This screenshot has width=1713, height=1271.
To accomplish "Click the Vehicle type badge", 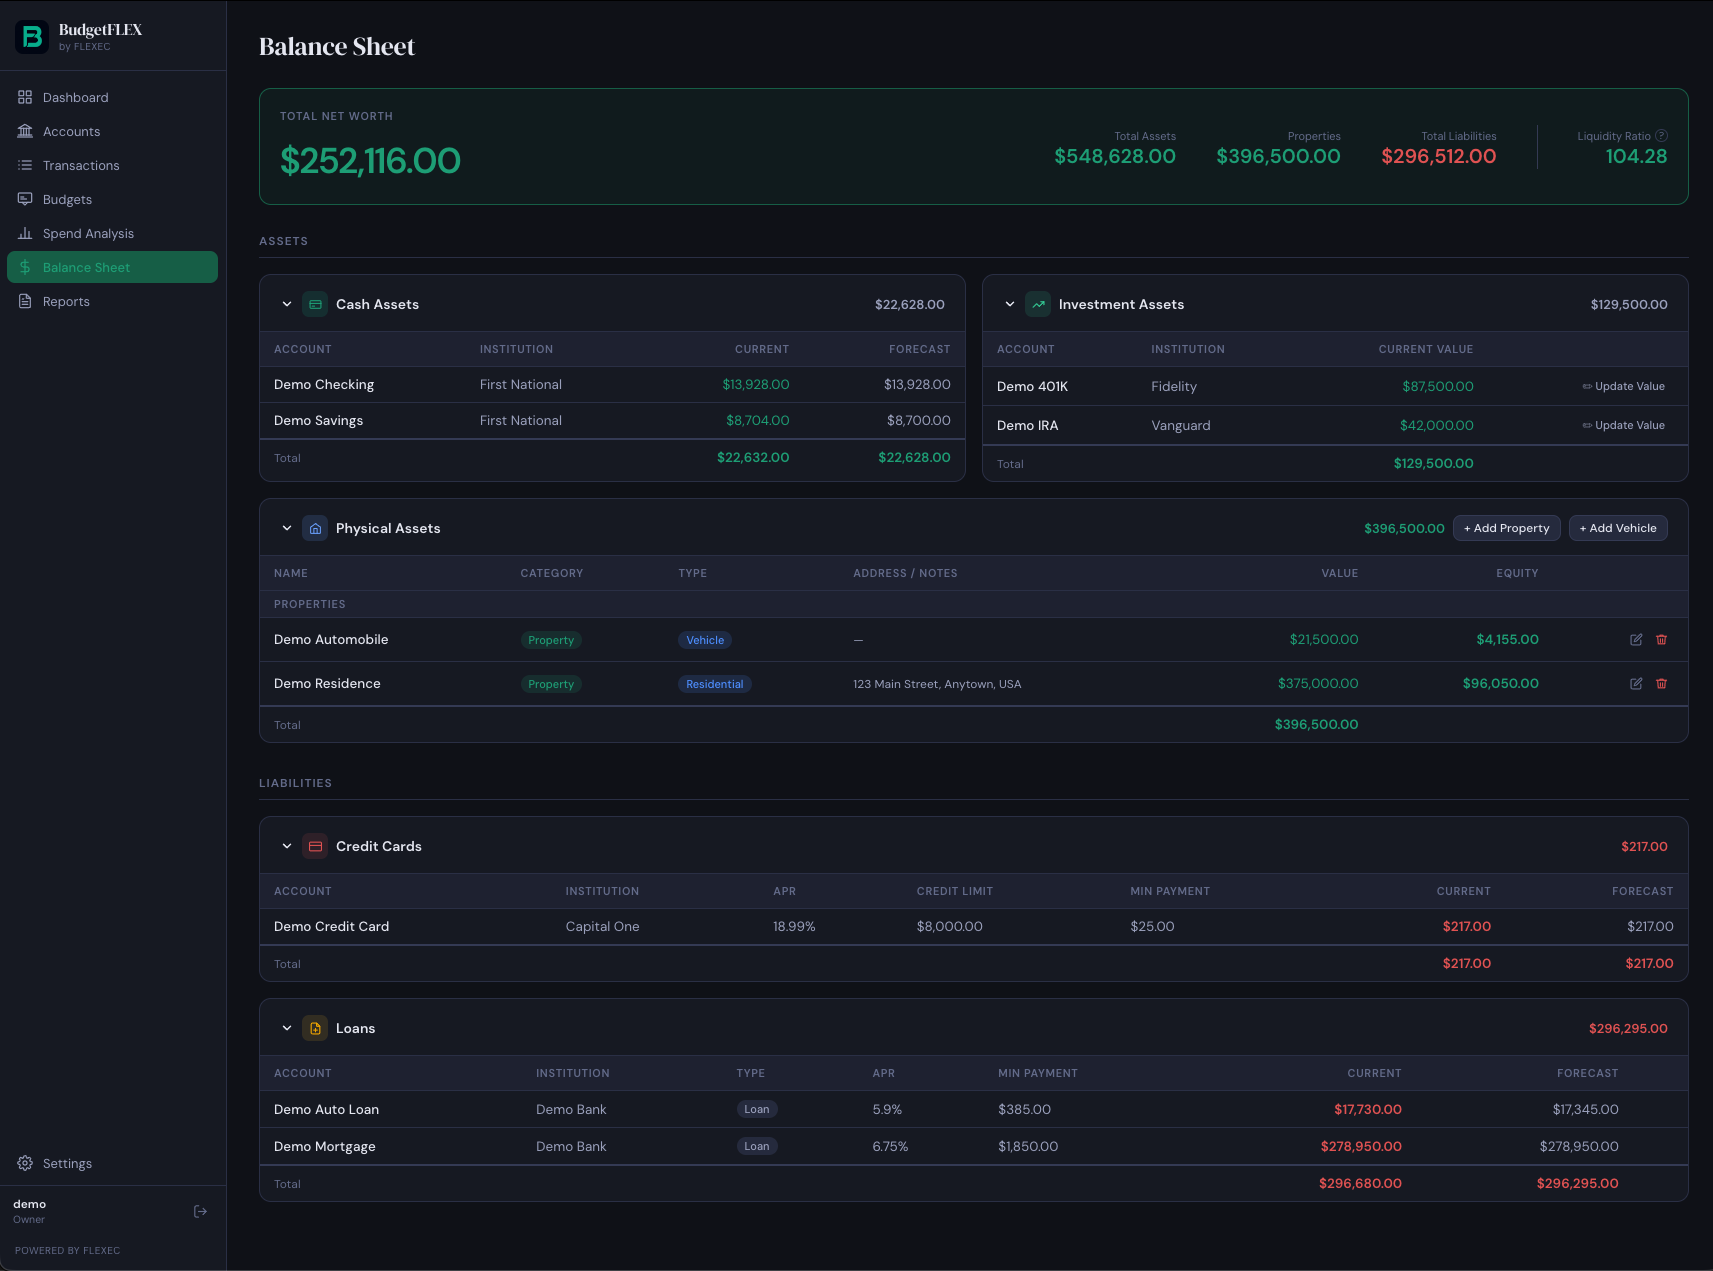I will click(705, 640).
